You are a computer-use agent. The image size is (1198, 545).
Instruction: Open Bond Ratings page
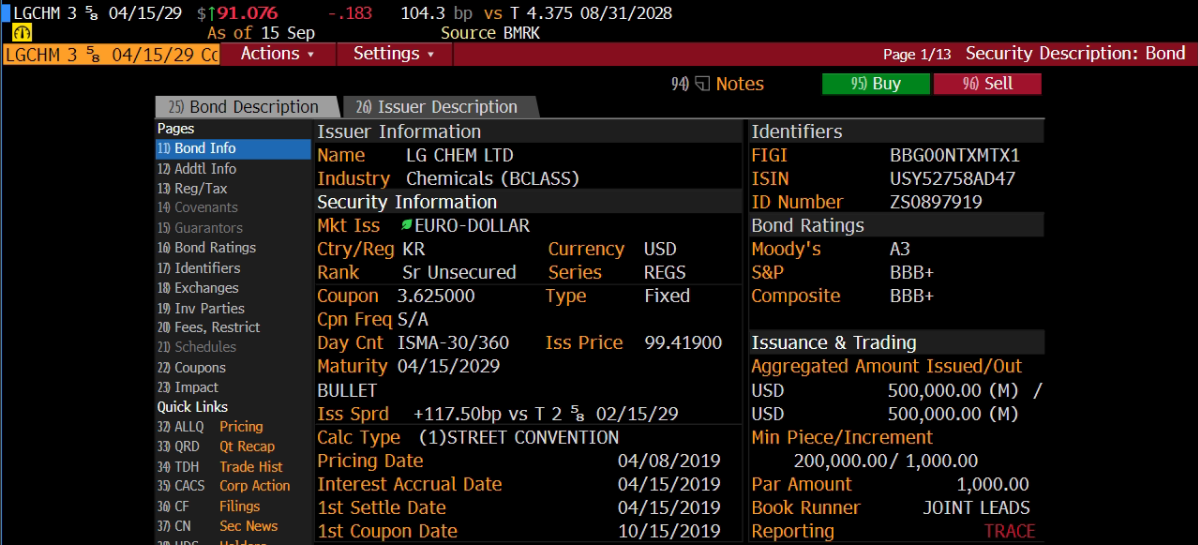[x=206, y=248]
